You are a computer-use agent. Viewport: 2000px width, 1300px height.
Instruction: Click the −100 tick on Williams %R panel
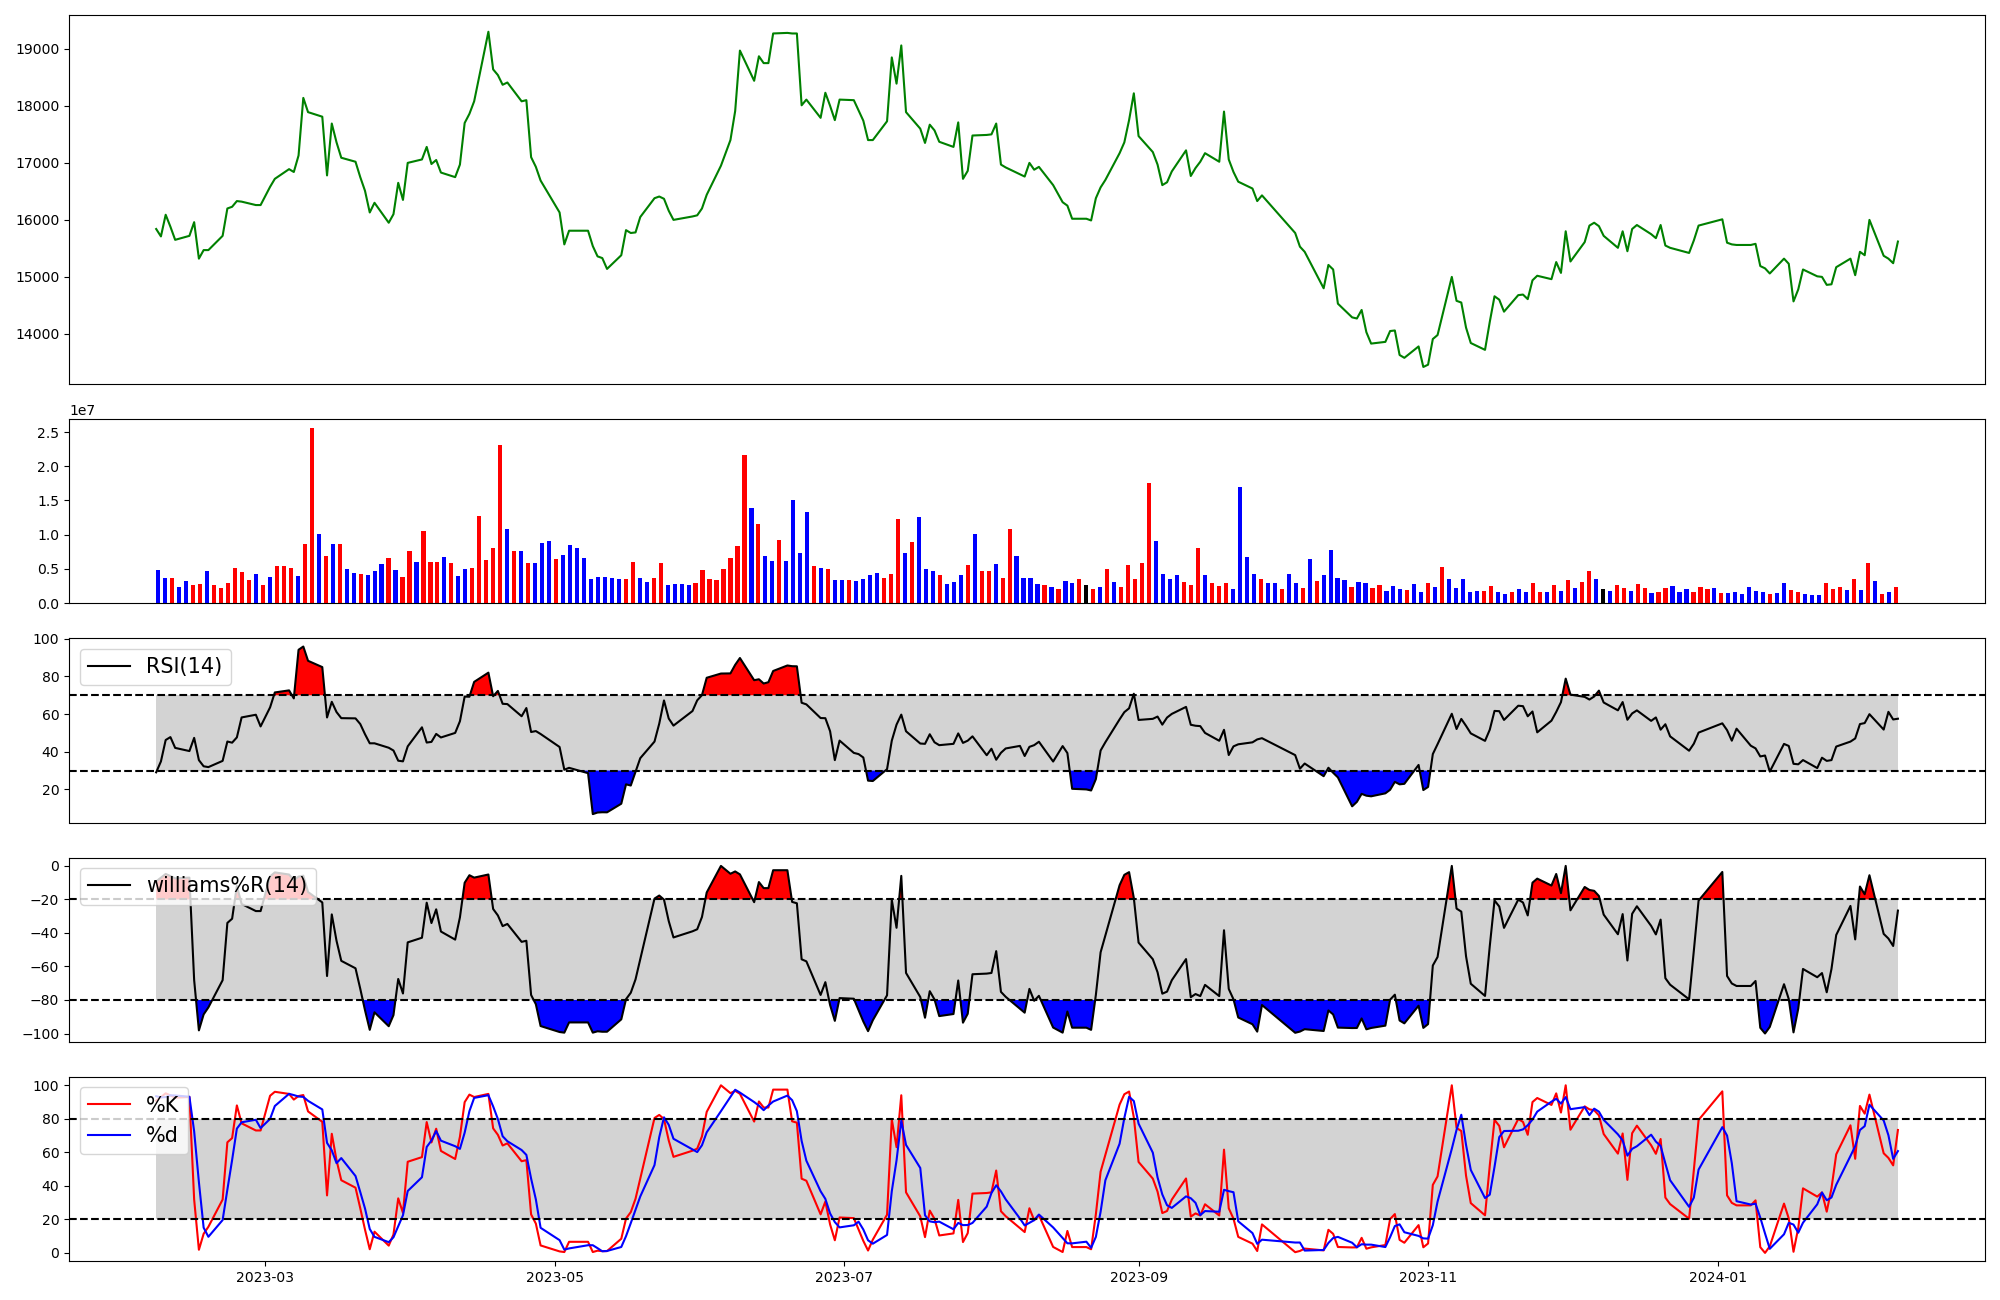39,1034
